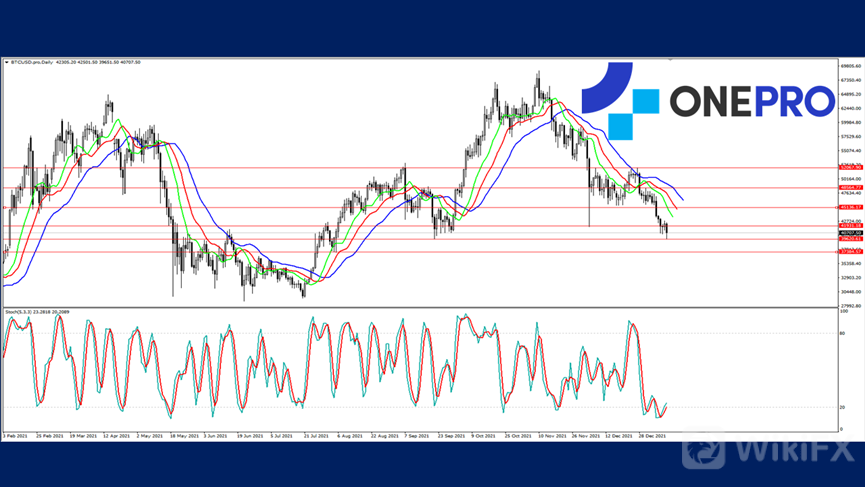865x487 pixels.
Task: Click the 9 Oct 2021 date label
Action: (x=484, y=436)
